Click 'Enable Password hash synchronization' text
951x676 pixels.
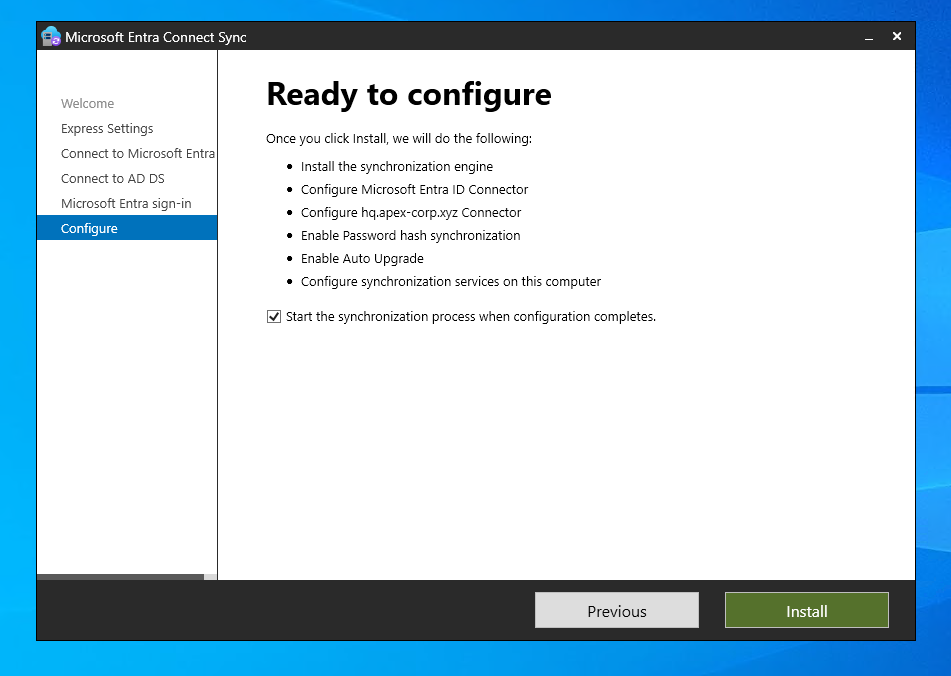pos(411,236)
